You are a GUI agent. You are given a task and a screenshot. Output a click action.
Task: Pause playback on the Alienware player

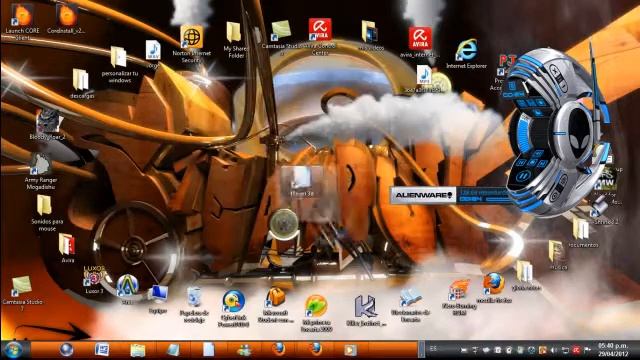click(x=524, y=177)
